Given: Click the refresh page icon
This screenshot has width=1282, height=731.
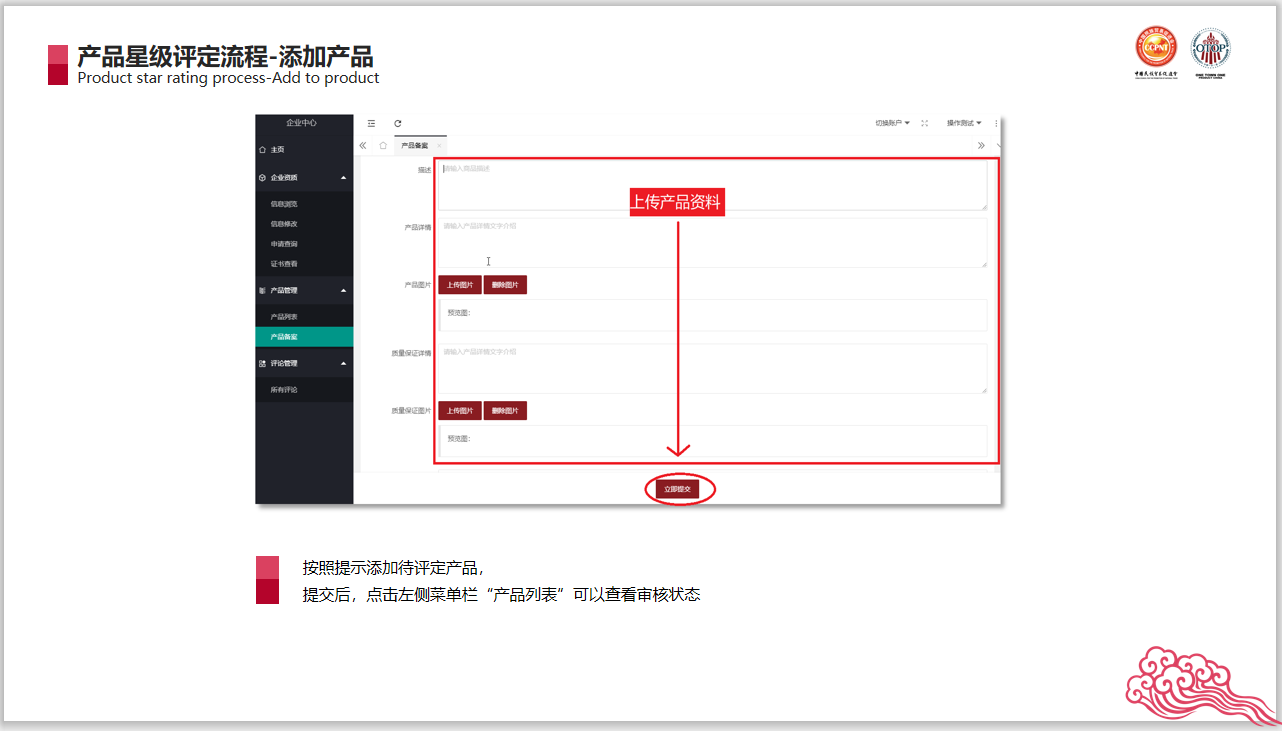Looking at the screenshot, I should pos(397,123).
